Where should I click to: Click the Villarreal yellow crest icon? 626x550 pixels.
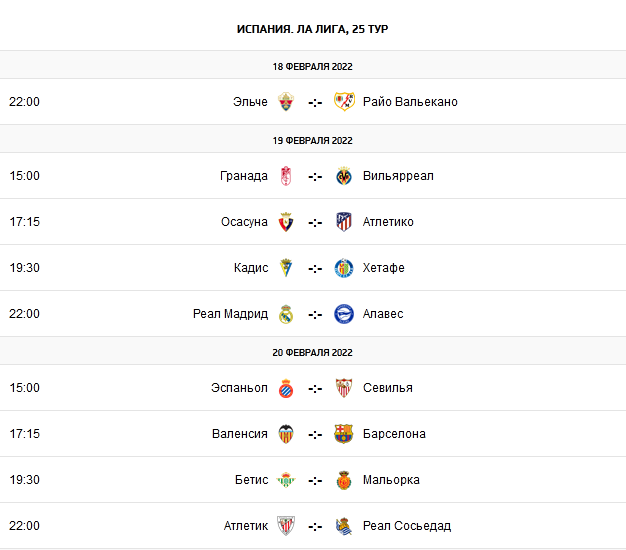pos(344,176)
